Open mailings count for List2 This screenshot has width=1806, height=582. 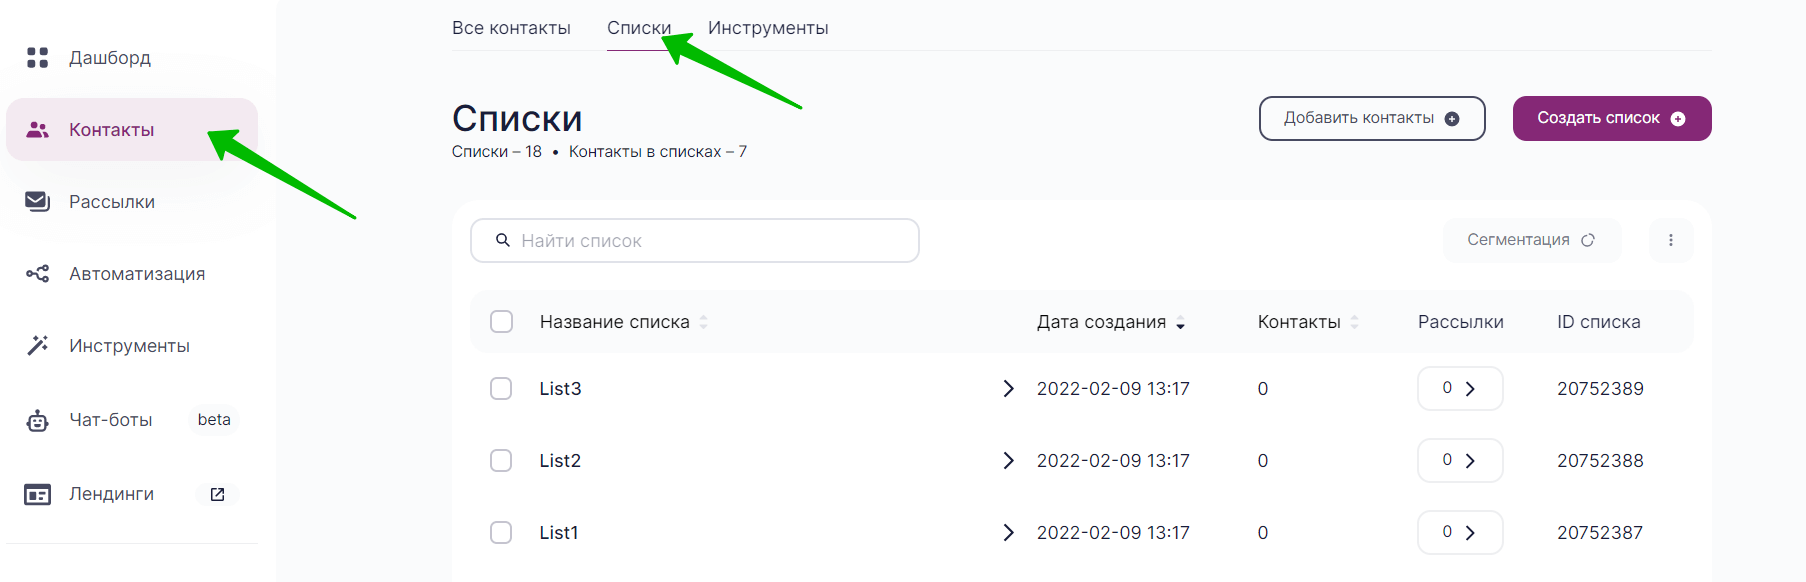pos(1460,460)
